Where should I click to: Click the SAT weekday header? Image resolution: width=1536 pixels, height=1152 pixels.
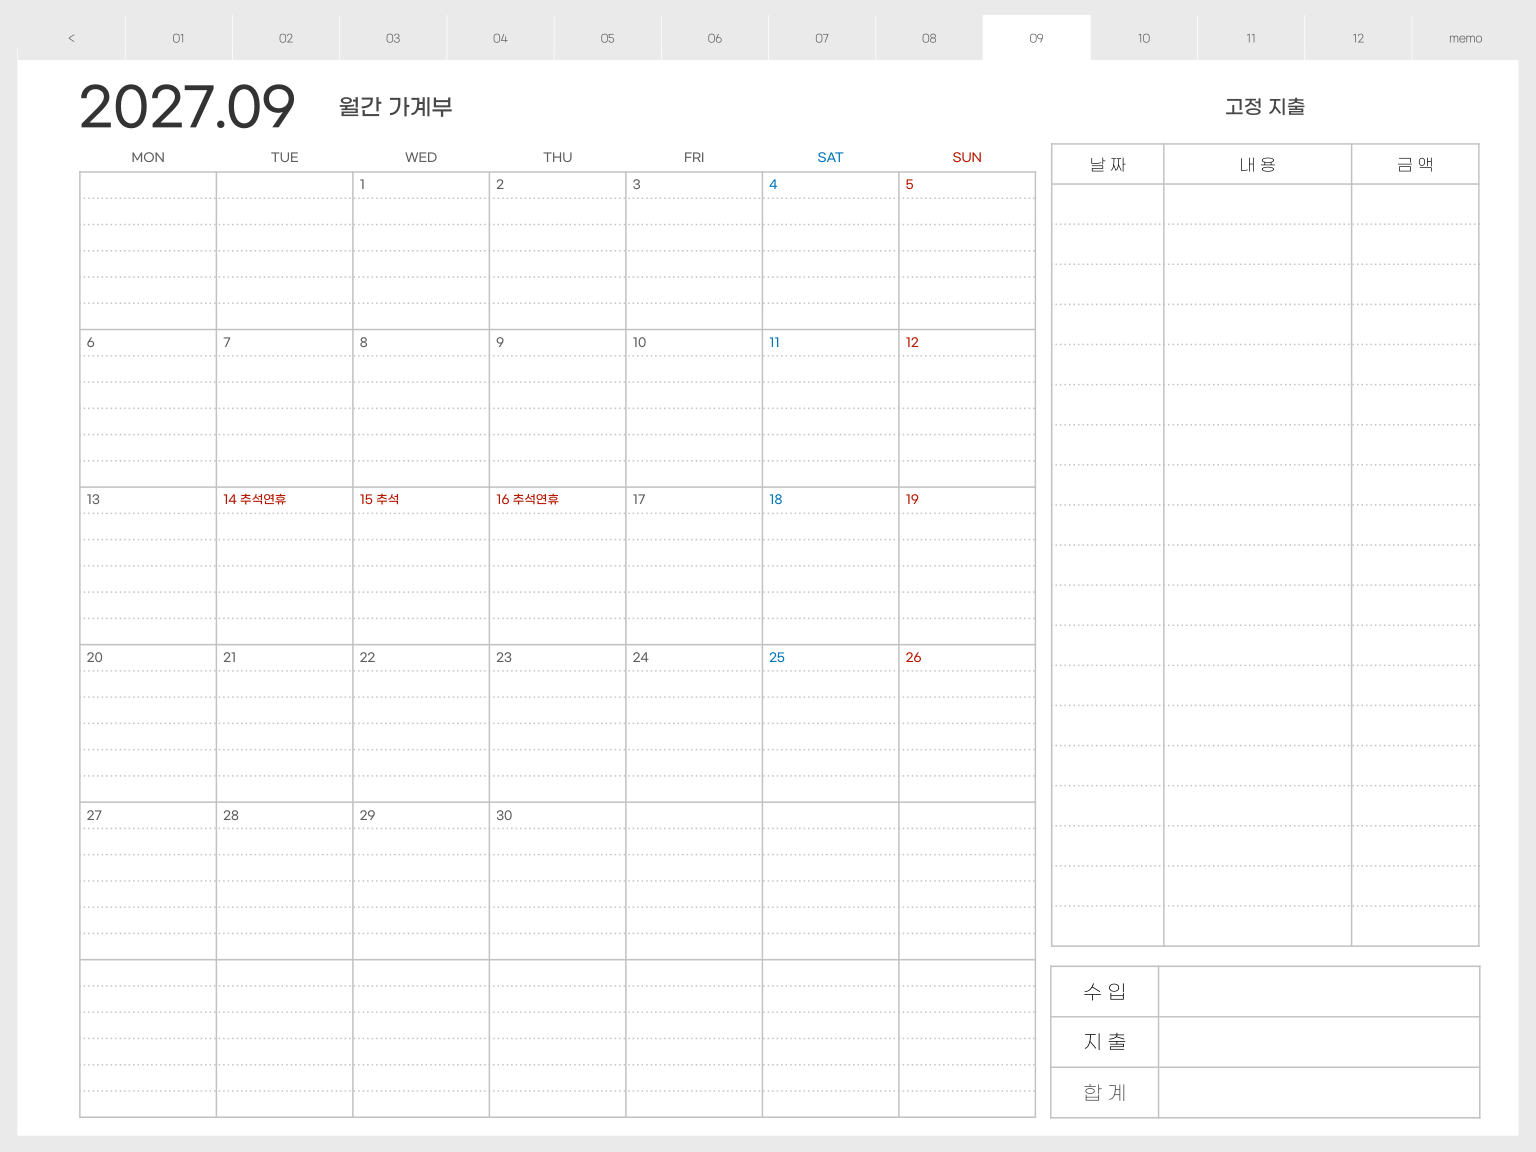pos(830,157)
